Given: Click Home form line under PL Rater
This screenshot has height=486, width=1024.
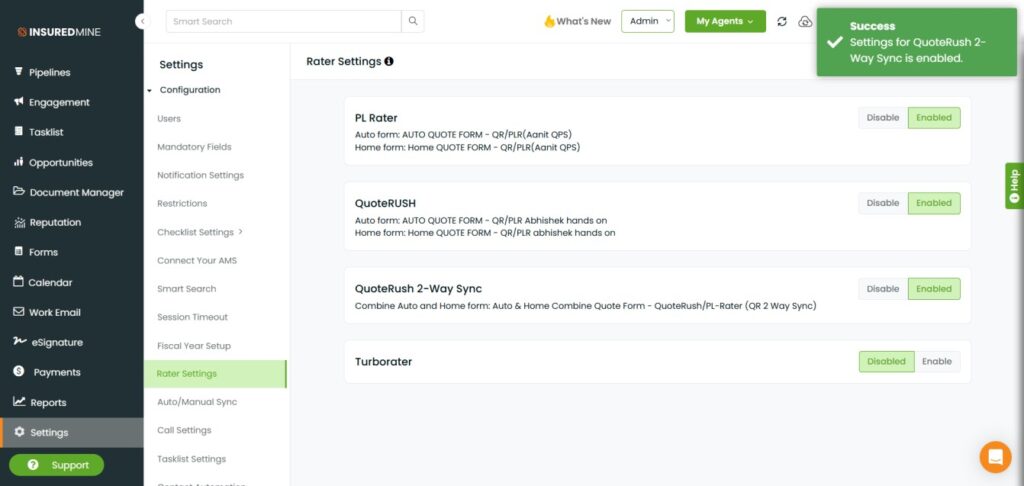Looking at the screenshot, I should pyautogui.click(x=468, y=147).
